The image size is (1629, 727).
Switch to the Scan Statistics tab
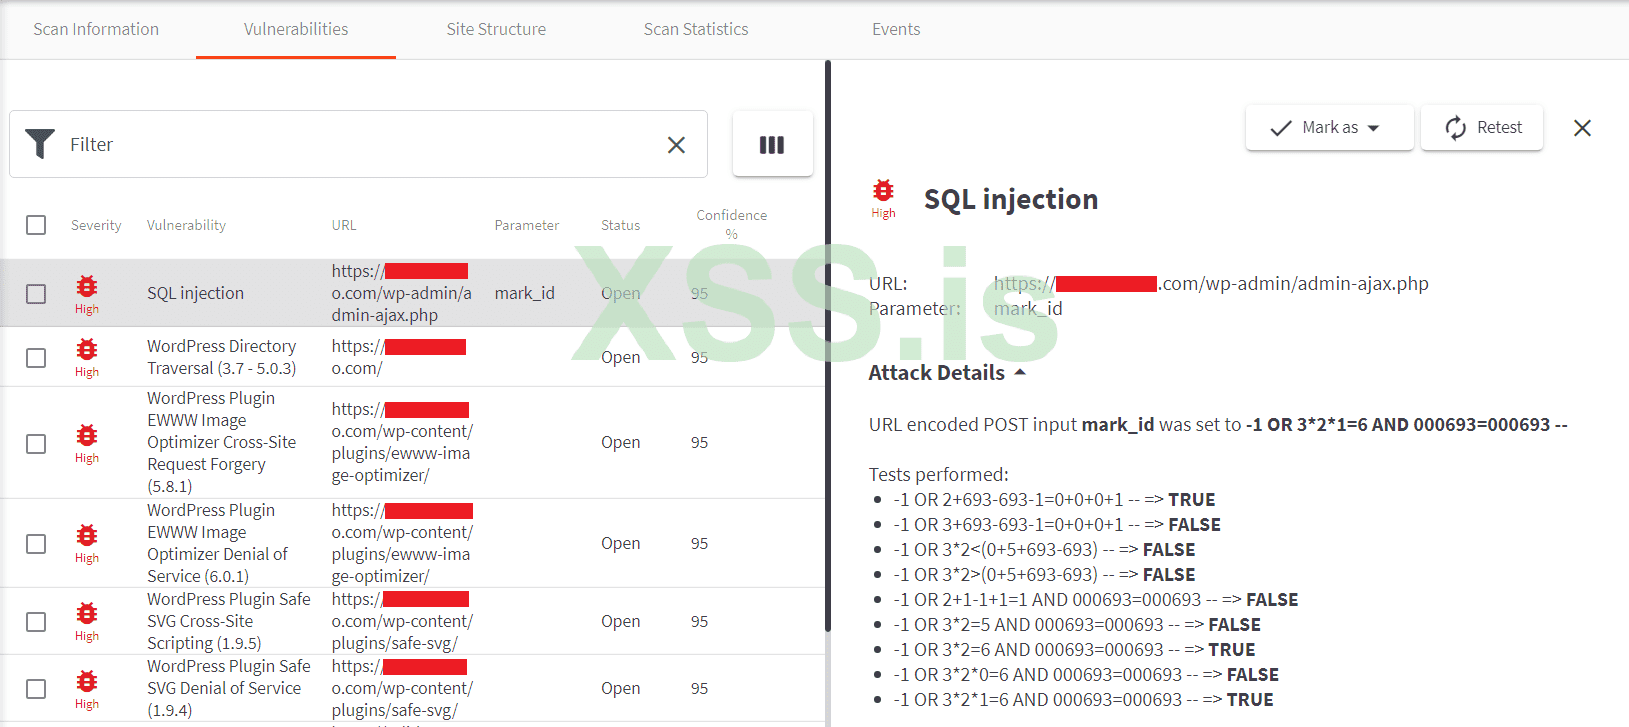696,30
